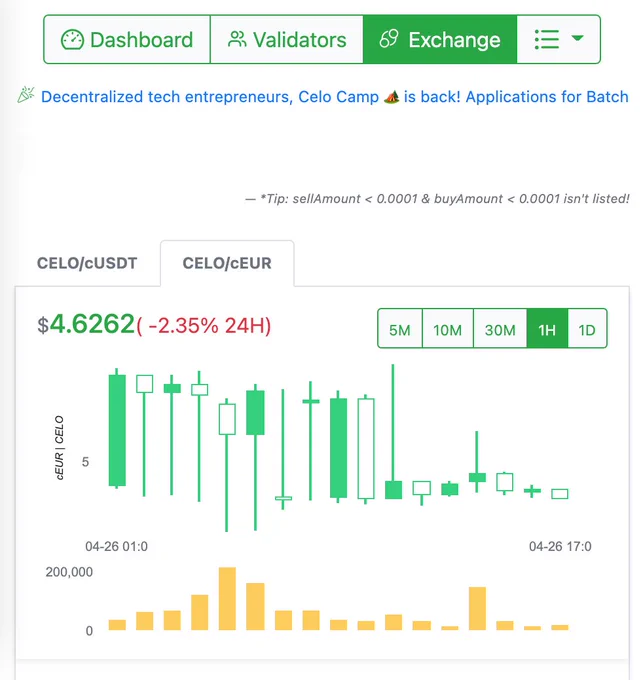This screenshot has width=643, height=680.
Task: Click the sellAmount tip text
Action: tap(437, 199)
